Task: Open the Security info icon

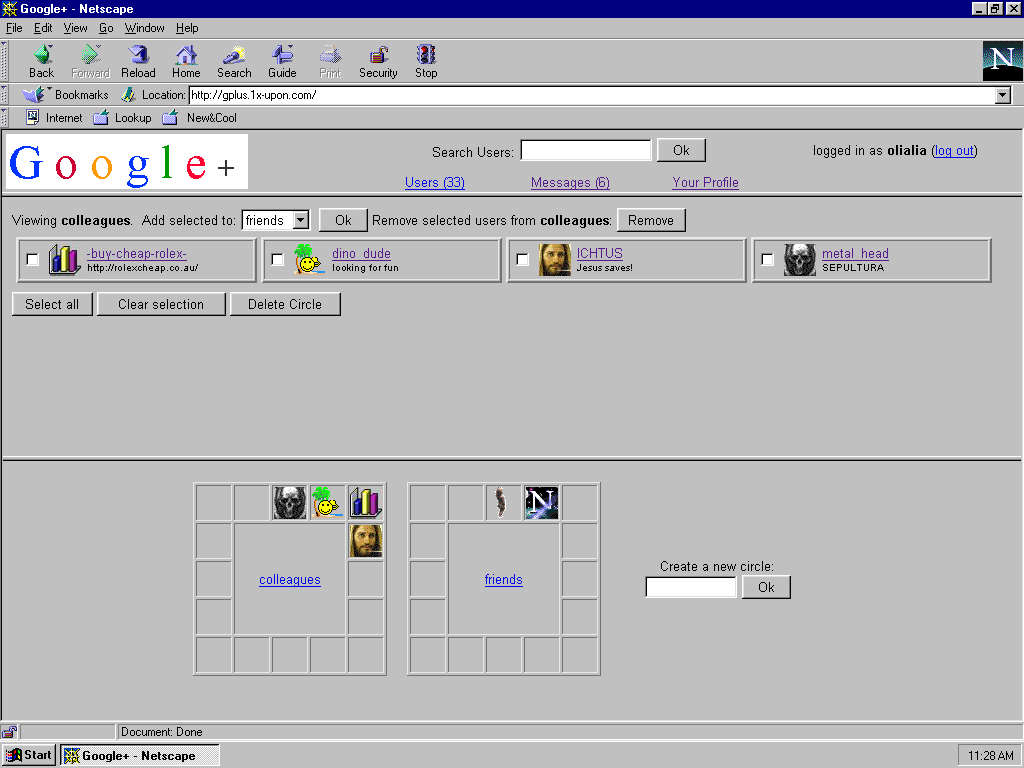Action: coord(378,56)
